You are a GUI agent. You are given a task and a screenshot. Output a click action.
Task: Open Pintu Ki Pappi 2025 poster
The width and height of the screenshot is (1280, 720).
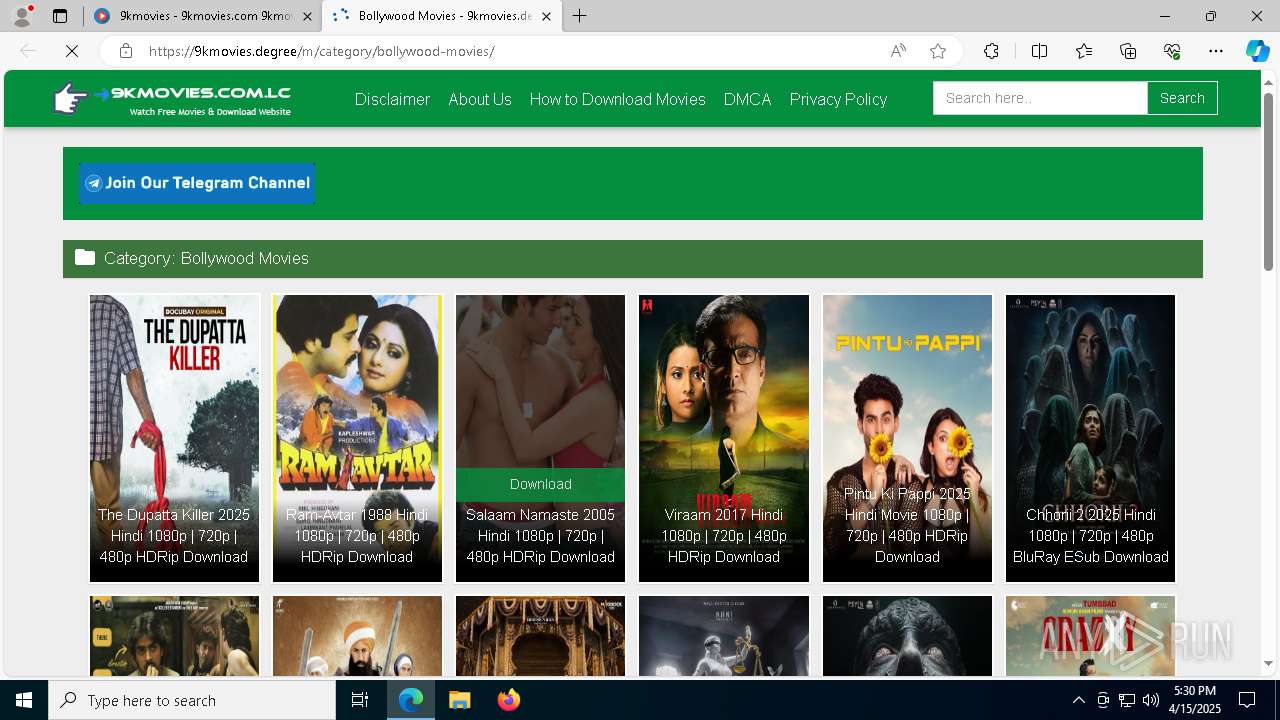point(907,438)
